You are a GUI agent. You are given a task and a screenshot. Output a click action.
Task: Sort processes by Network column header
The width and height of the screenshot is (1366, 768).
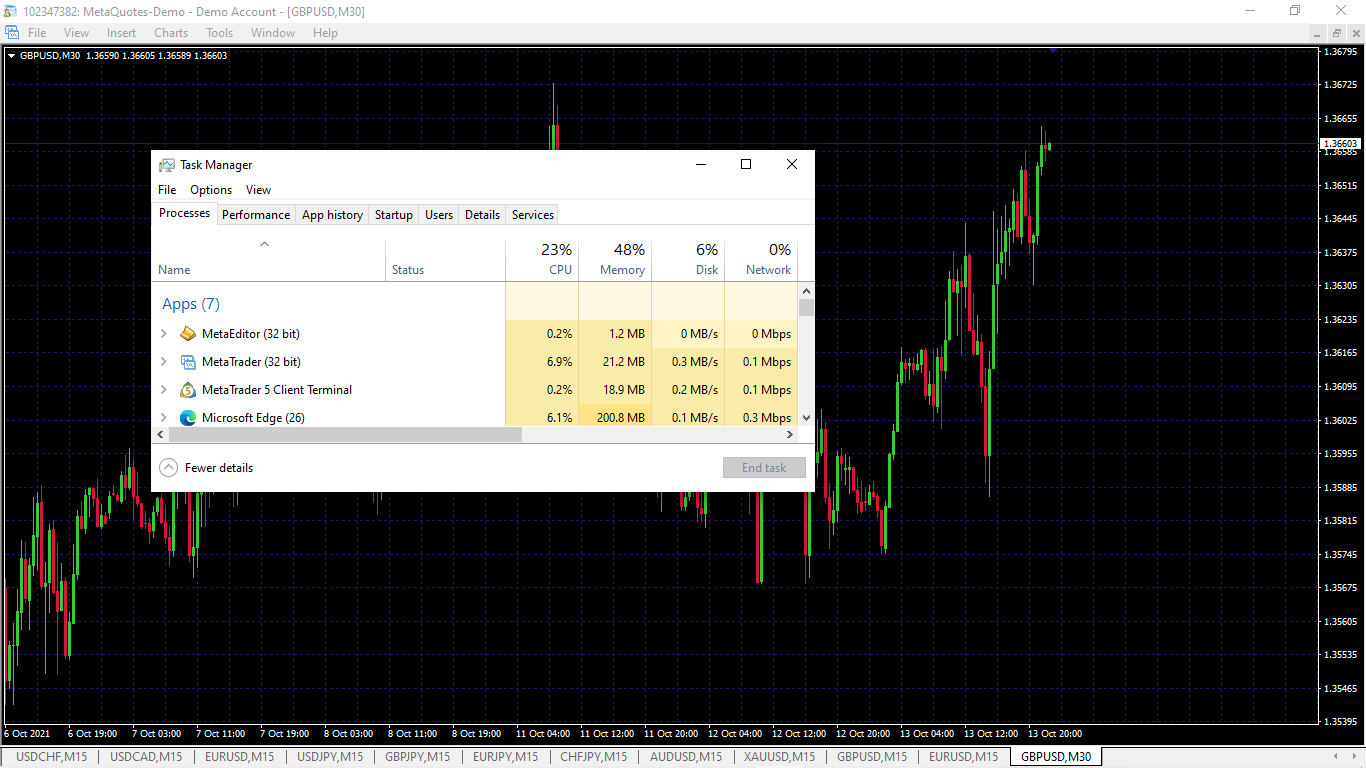click(x=761, y=260)
